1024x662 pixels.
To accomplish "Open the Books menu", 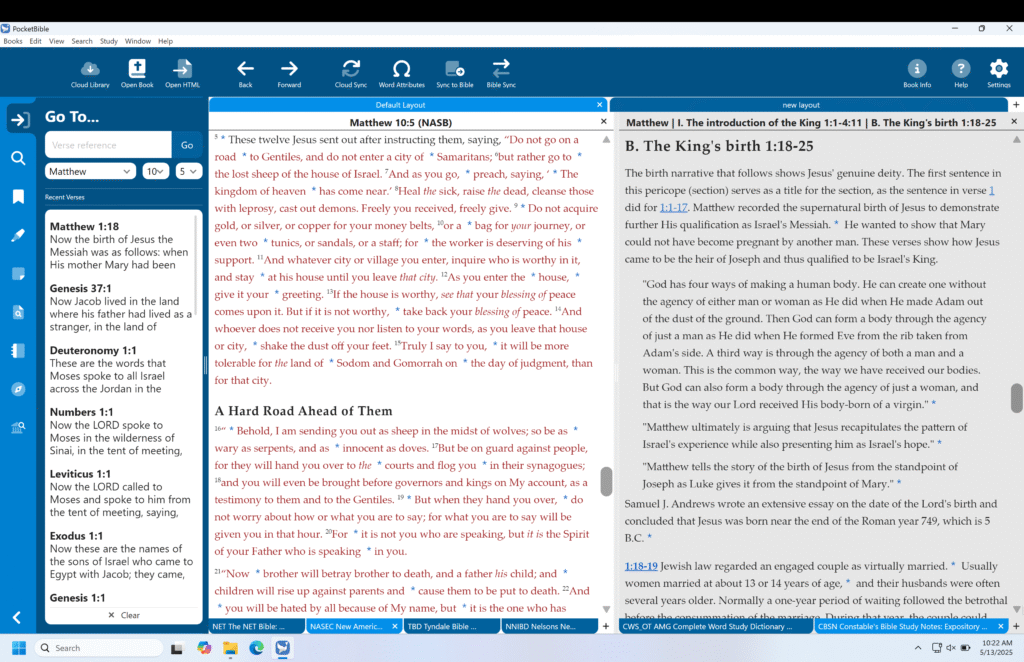I will 12,41.
